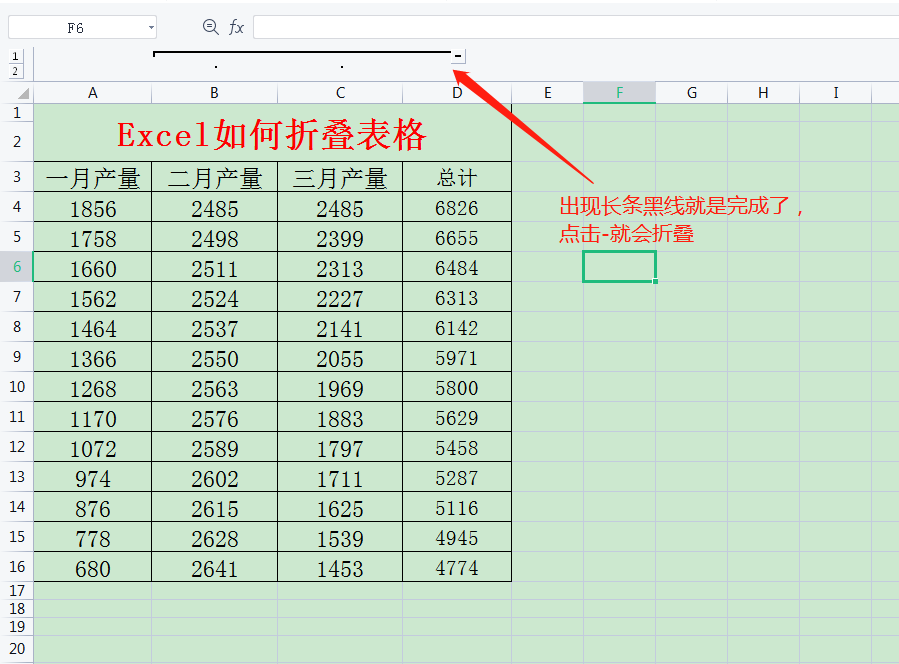
Task: Show outline level 1 columns
Action: click(x=15, y=56)
